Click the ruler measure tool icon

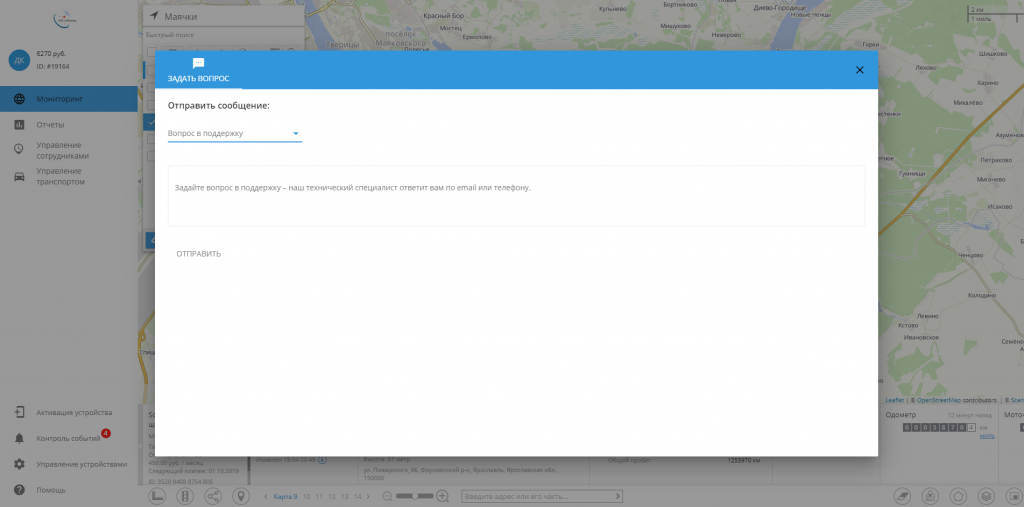pyautogui.click(x=157, y=497)
